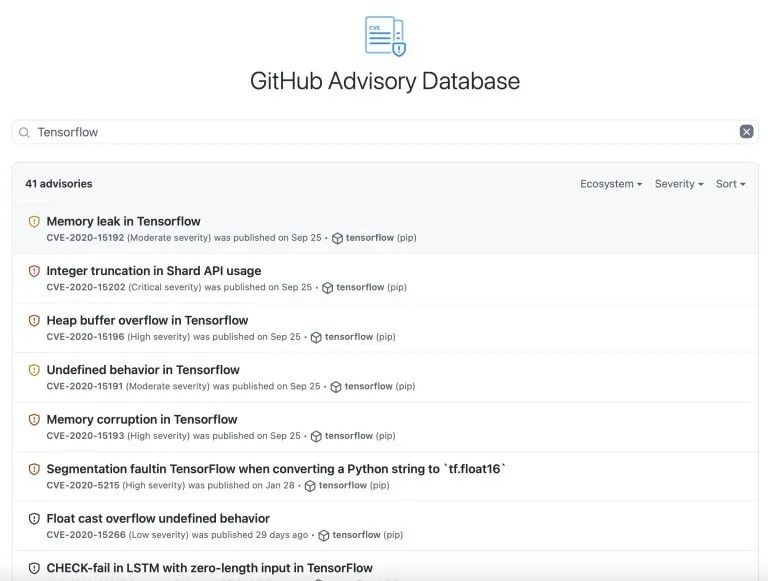Click package icon in CVE-2020-15192 row
The height and width of the screenshot is (581, 768).
337,239
